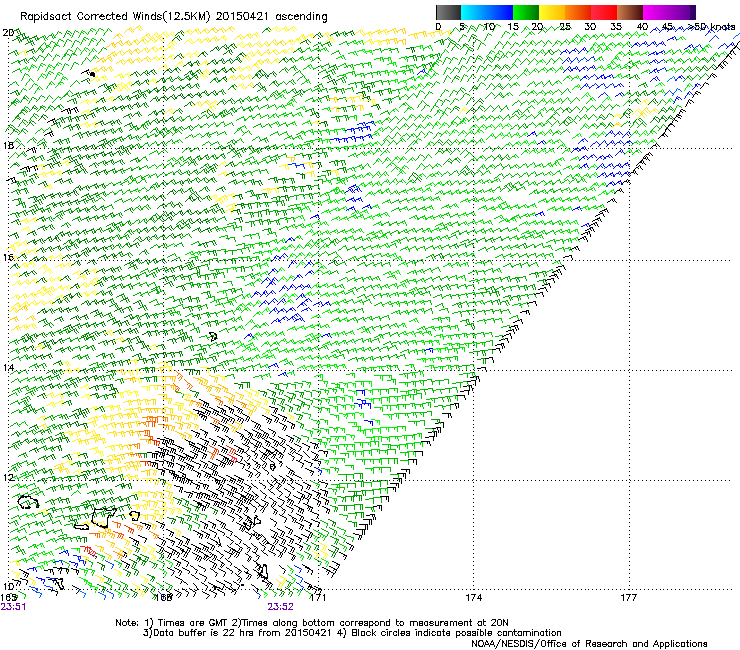Click the legend label 25
The width and height of the screenshot is (740, 650).
point(565,27)
